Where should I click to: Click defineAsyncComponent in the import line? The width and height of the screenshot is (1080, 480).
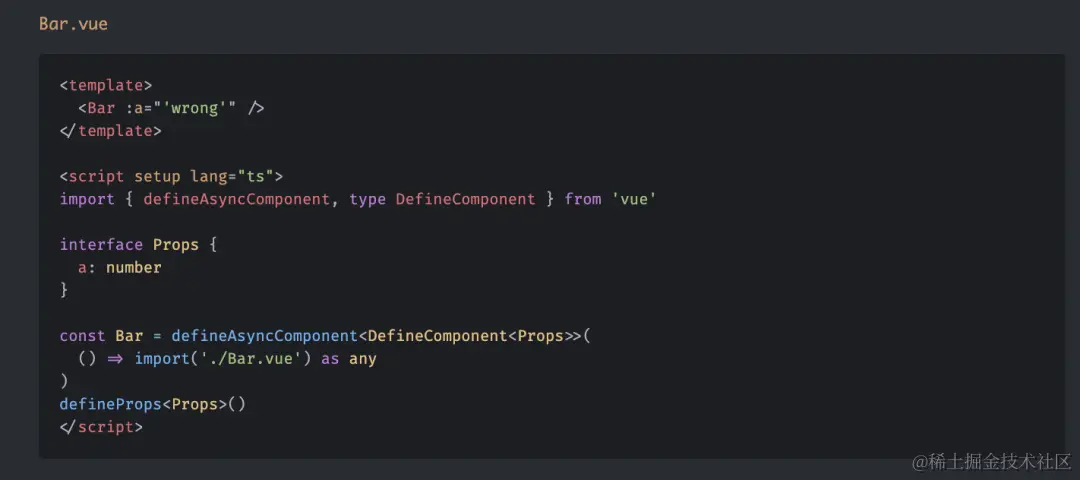point(236,199)
